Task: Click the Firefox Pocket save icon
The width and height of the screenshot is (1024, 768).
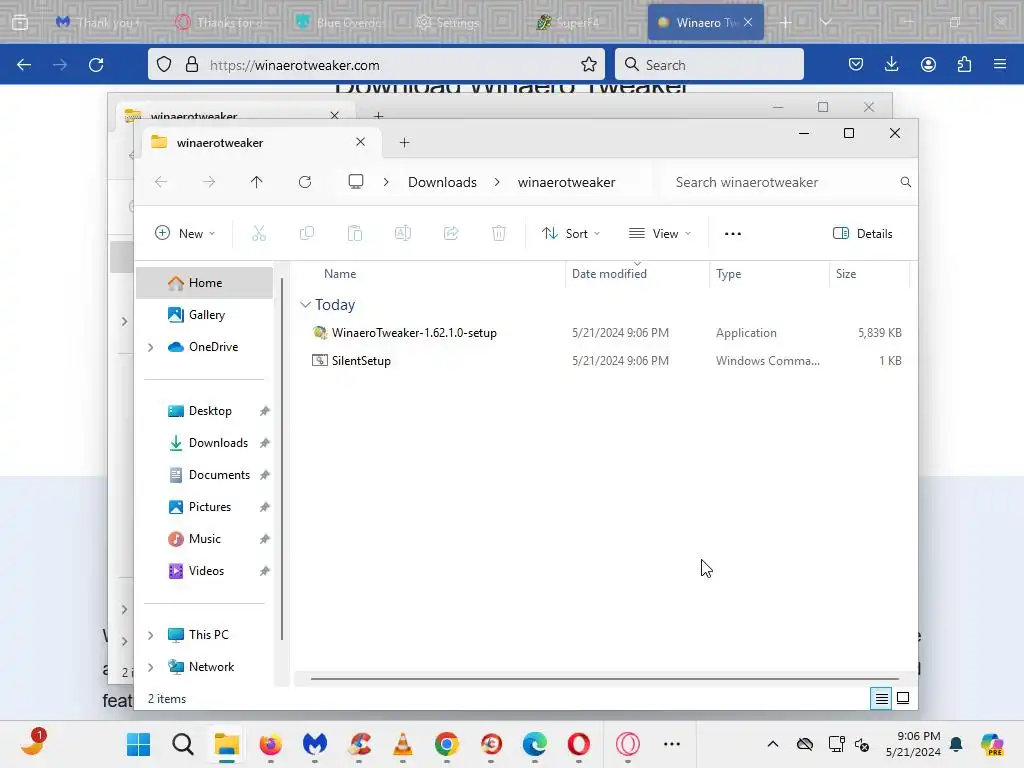Action: coord(856,64)
